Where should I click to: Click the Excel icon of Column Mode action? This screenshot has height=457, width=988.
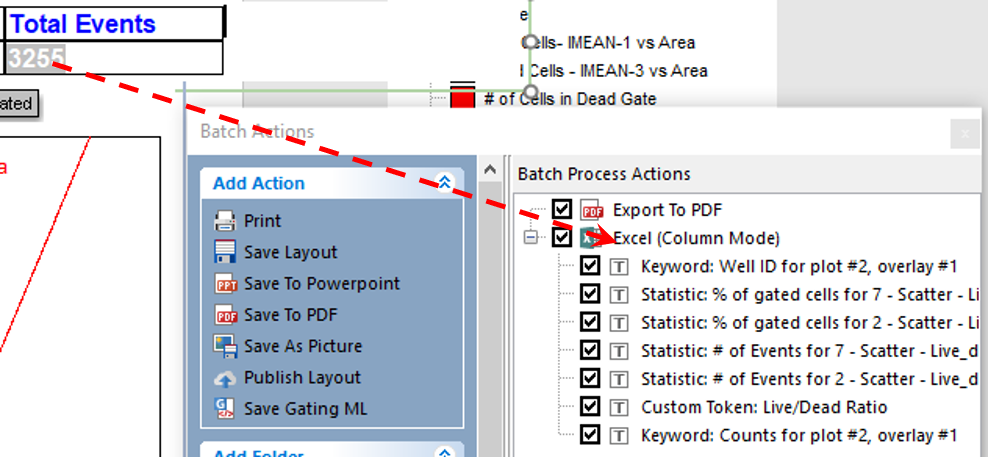[x=591, y=238]
